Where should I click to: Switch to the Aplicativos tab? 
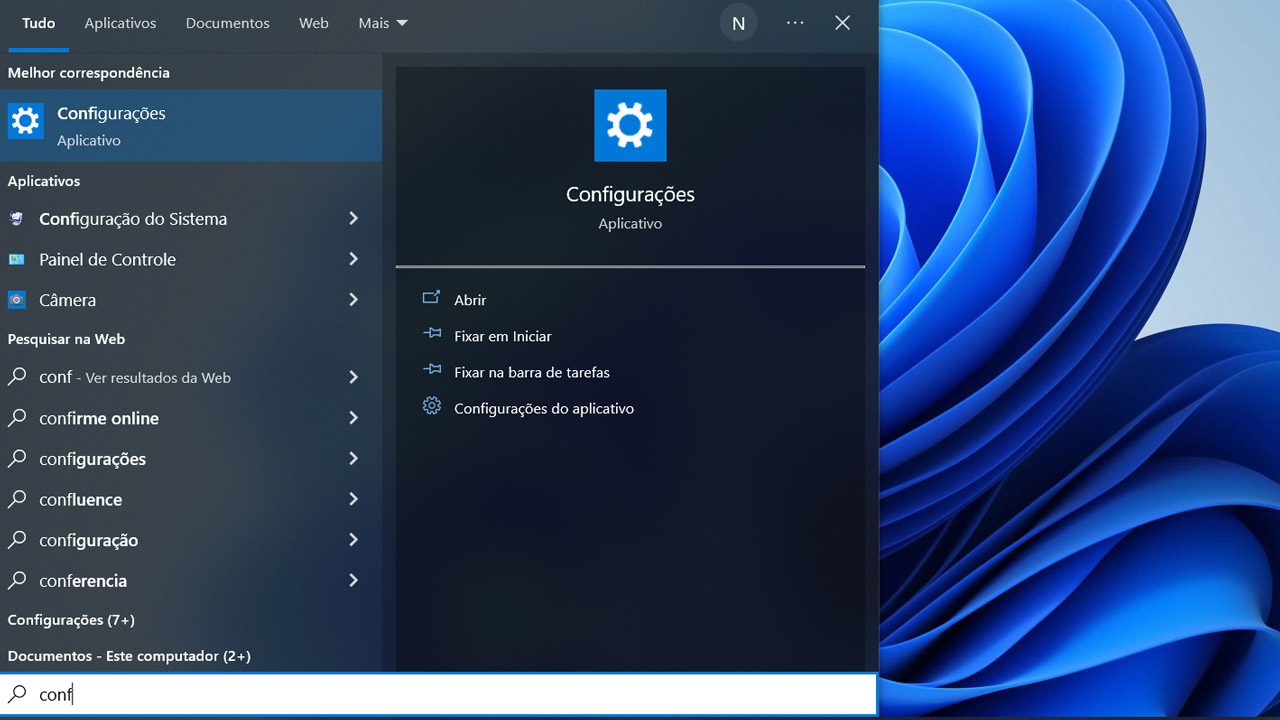click(x=120, y=23)
